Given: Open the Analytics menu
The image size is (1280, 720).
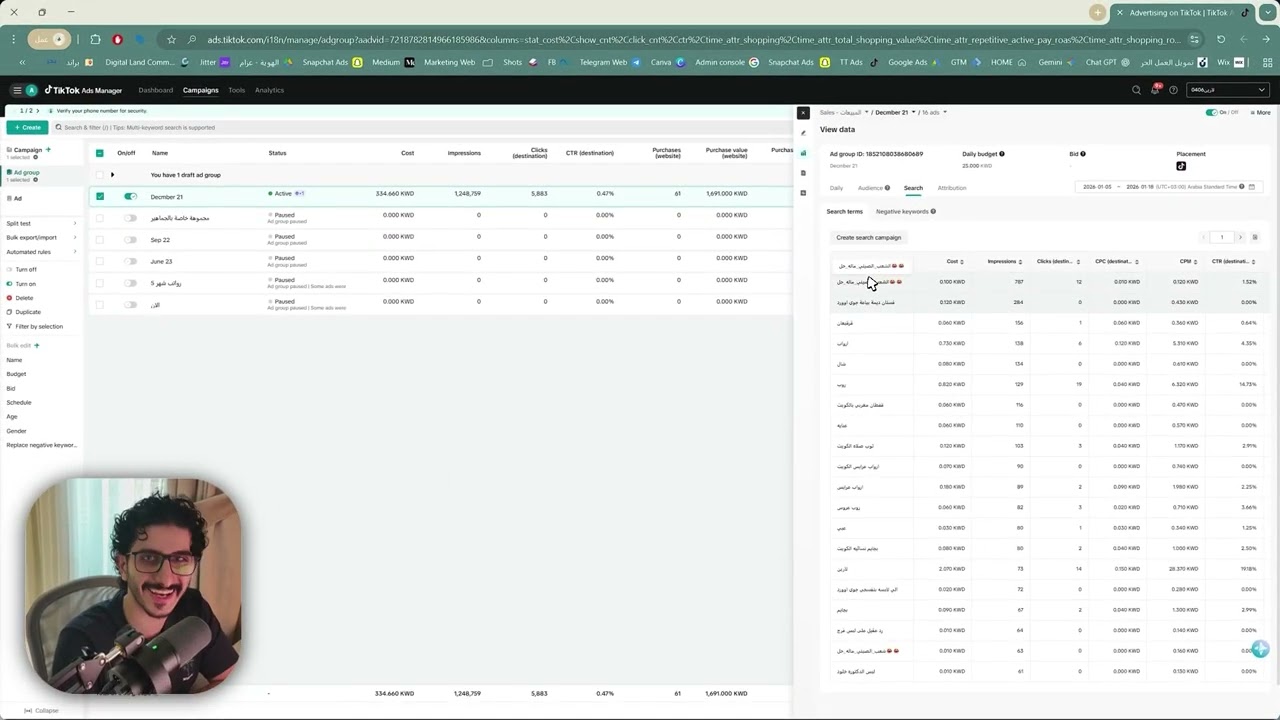Looking at the screenshot, I should coord(269,90).
